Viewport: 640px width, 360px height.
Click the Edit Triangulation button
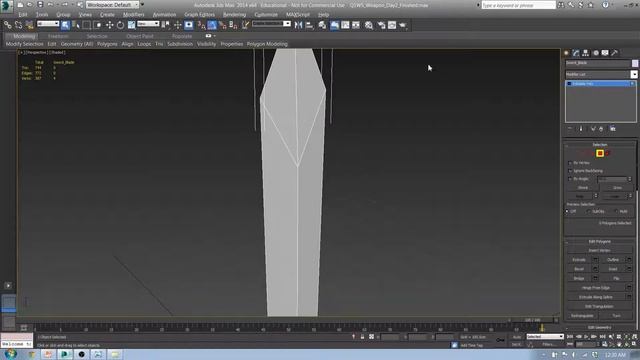(599, 307)
